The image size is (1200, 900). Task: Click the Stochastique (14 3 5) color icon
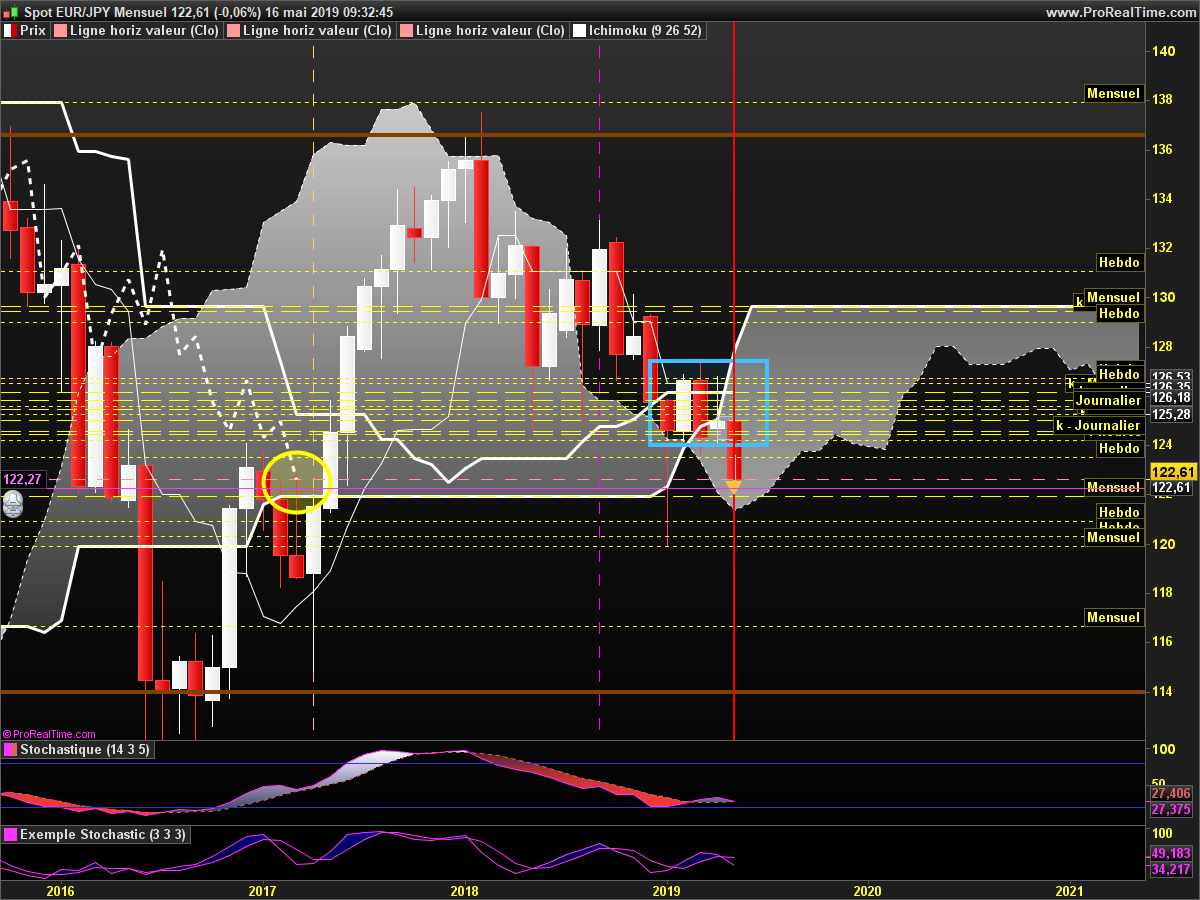pos(9,750)
